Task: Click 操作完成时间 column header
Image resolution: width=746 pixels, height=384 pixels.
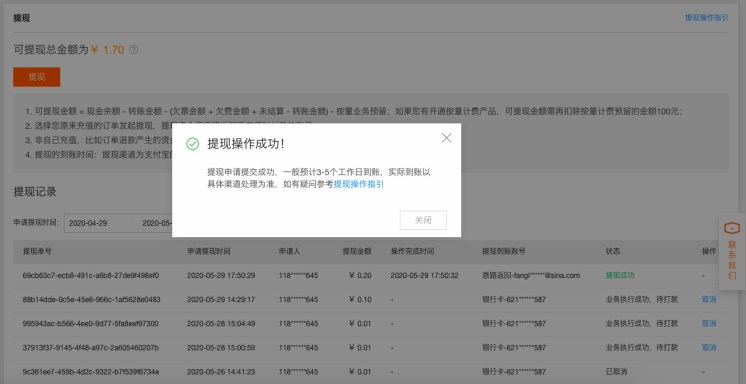Action: click(x=412, y=251)
